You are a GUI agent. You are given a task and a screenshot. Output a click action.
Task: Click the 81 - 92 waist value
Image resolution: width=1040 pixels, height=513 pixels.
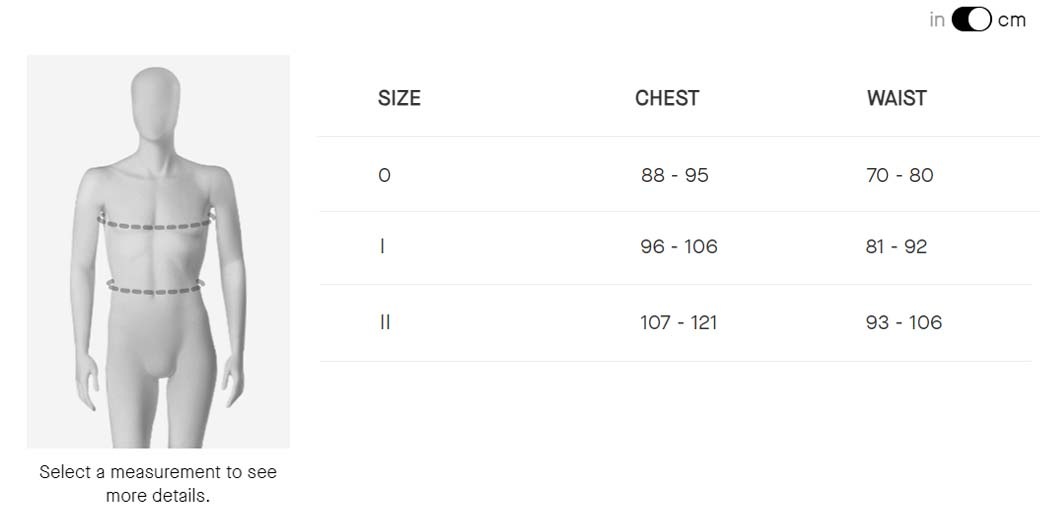click(897, 246)
